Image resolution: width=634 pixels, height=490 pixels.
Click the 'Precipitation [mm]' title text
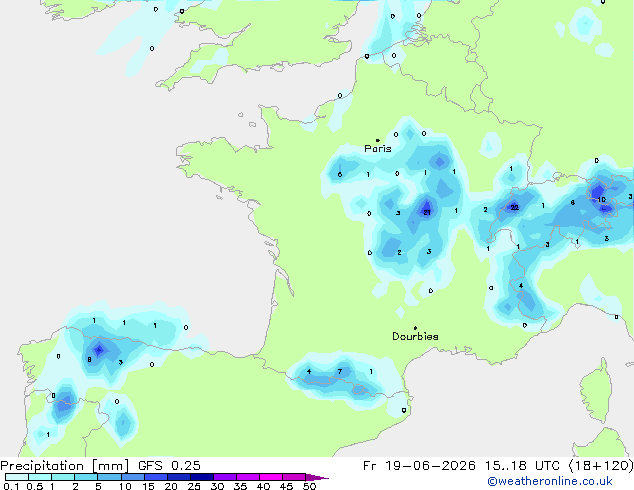[65, 466]
